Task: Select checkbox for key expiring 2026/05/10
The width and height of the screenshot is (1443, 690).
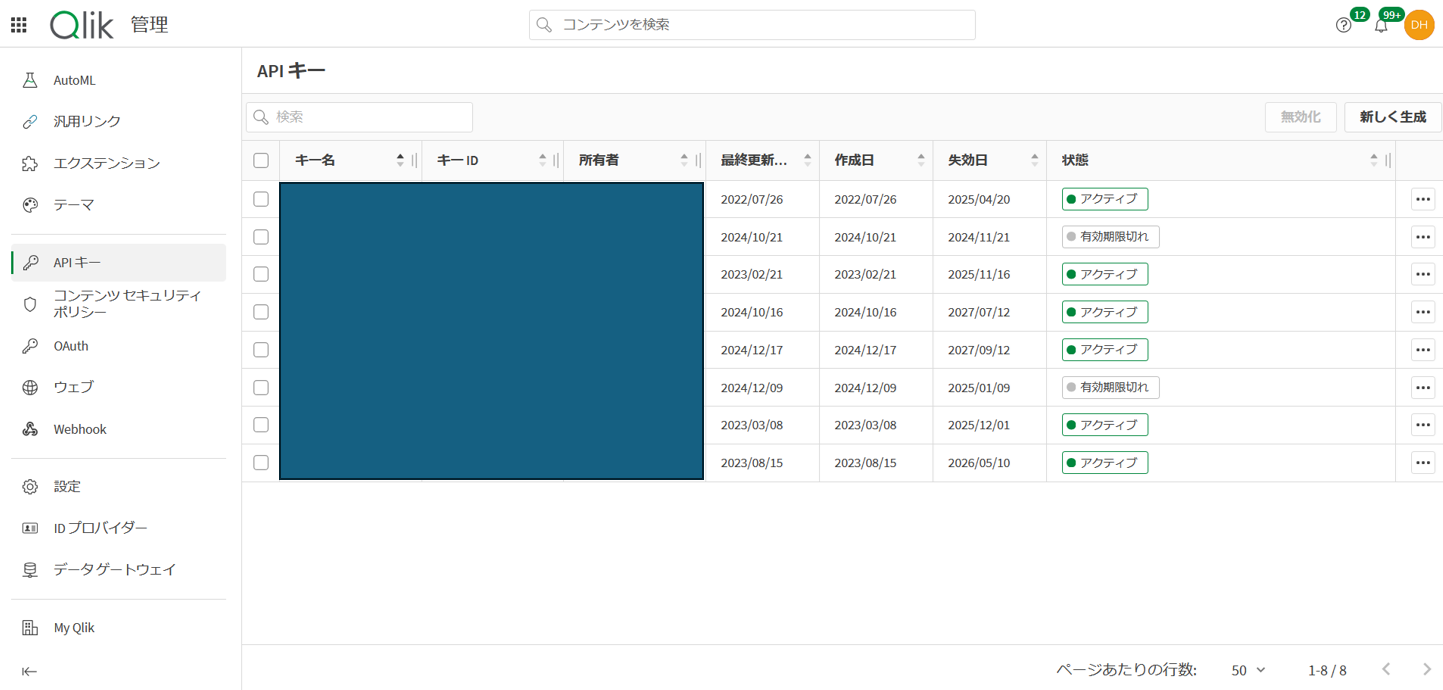Action: (x=261, y=463)
